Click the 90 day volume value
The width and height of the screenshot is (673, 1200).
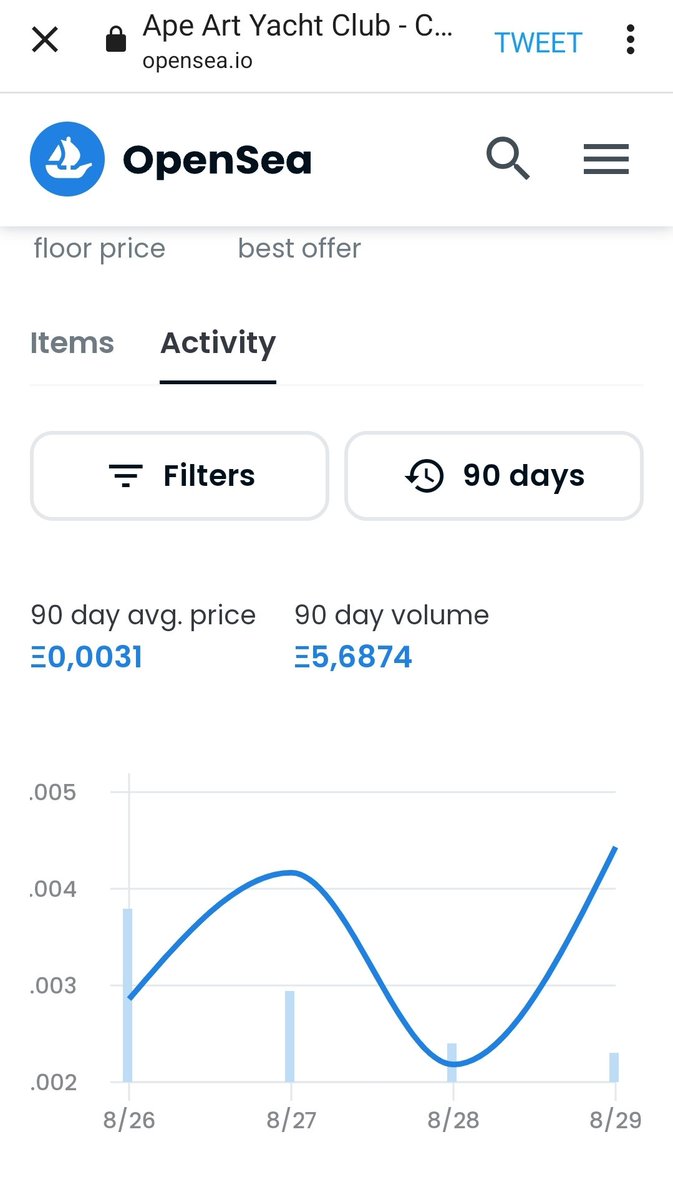click(353, 657)
